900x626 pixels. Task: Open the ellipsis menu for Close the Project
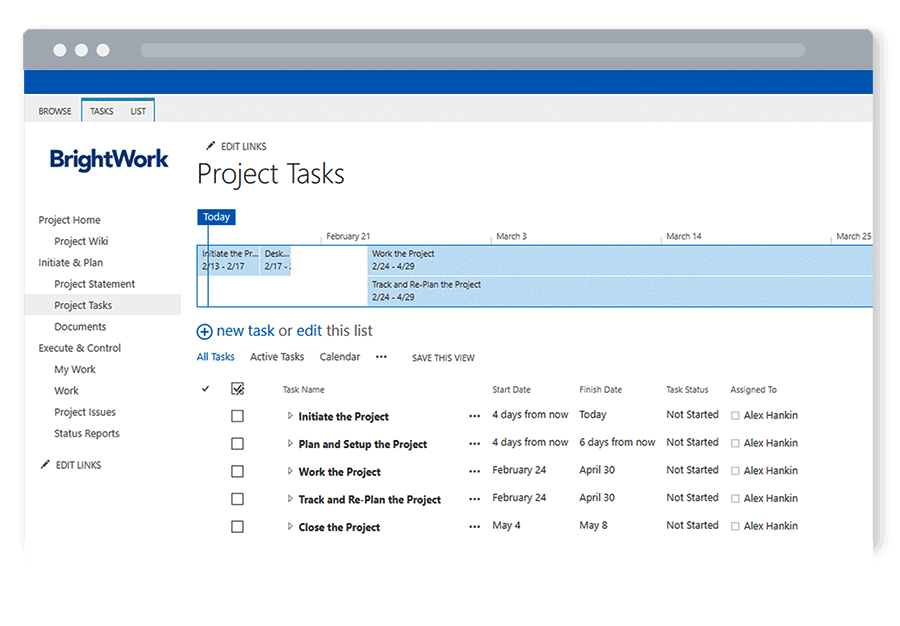pos(474,525)
